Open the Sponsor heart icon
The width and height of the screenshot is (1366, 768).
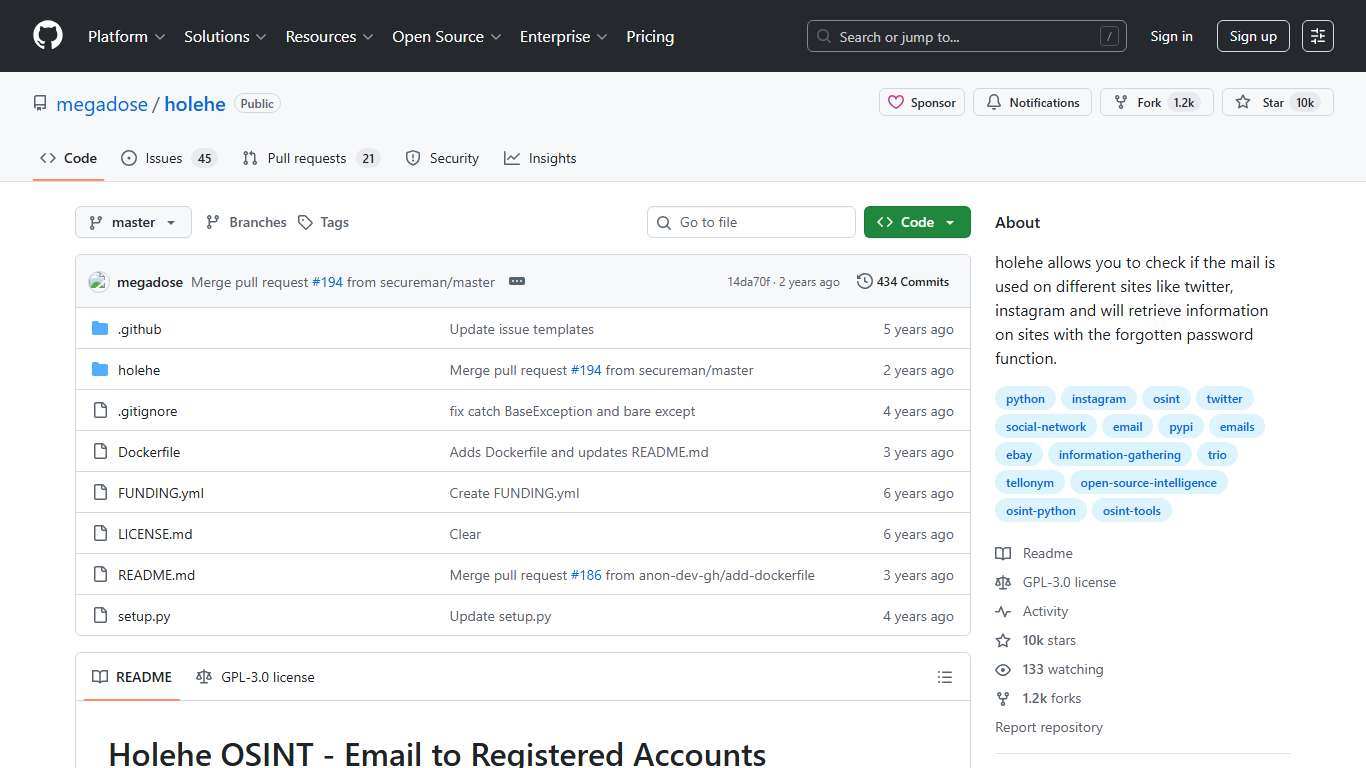[897, 102]
